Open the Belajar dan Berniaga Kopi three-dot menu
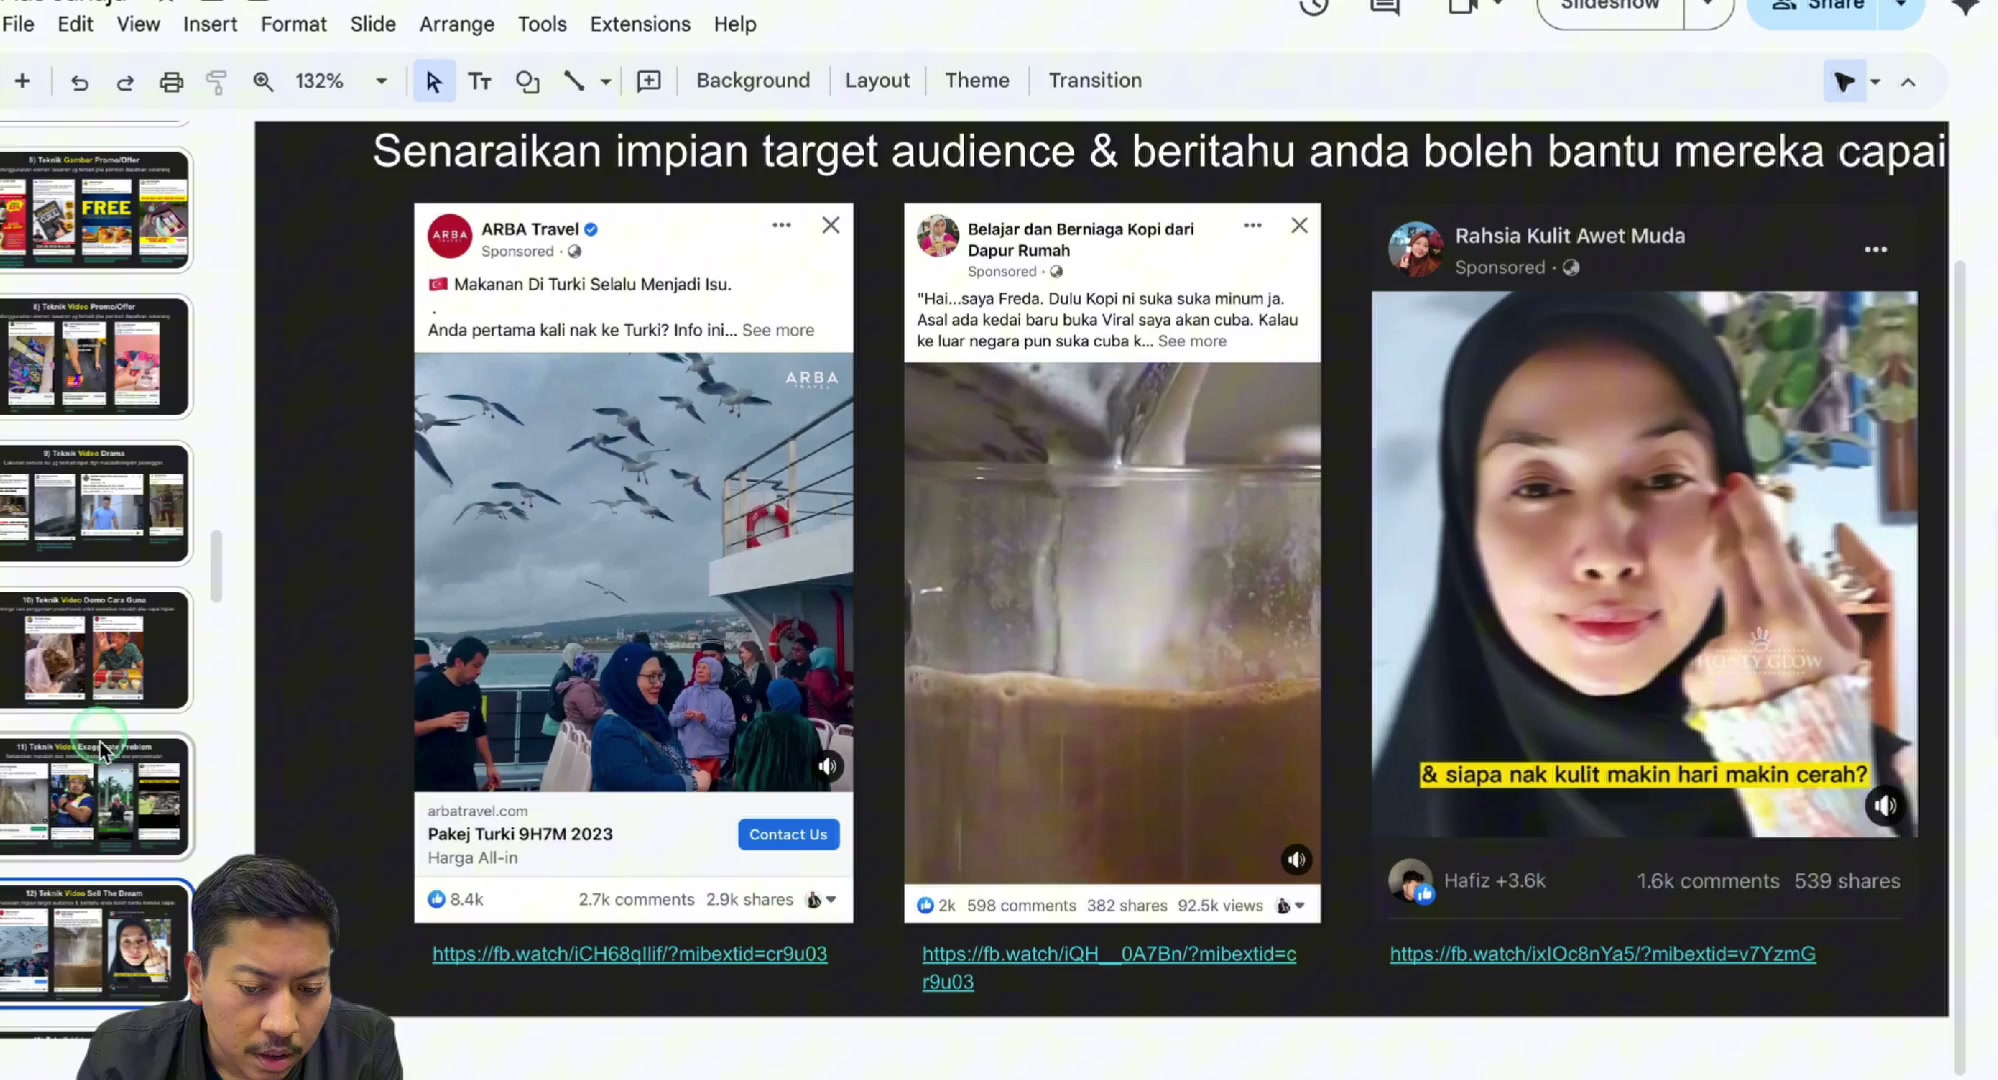 click(1252, 226)
